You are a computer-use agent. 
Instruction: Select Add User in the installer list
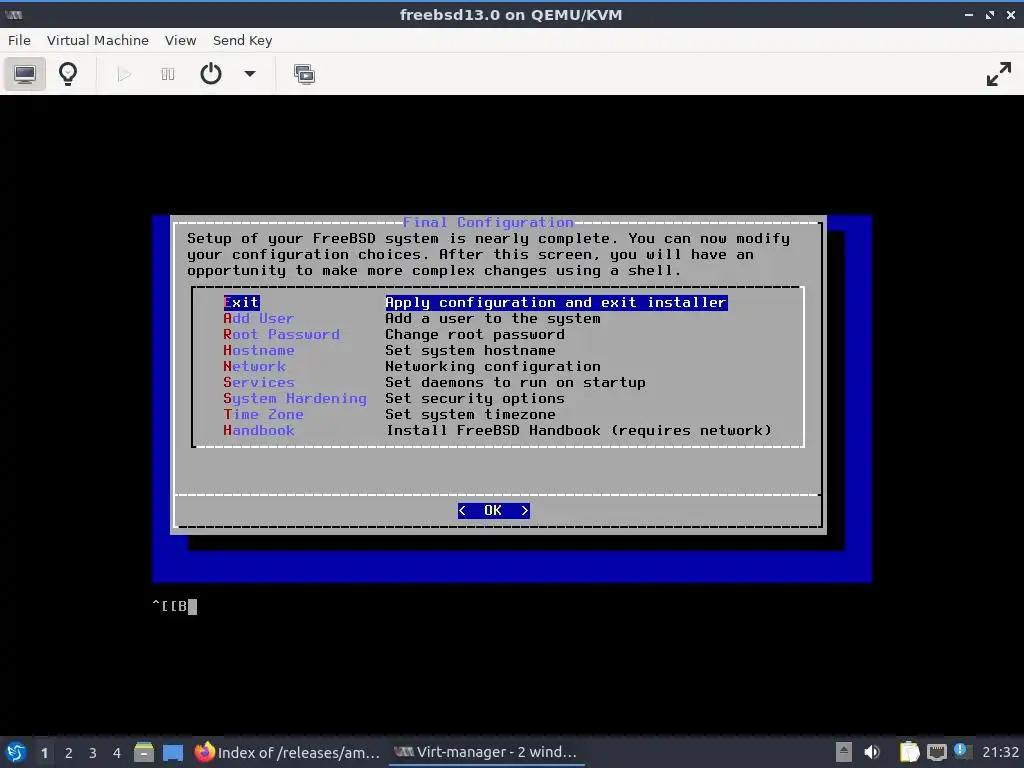click(x=258, y=319)
